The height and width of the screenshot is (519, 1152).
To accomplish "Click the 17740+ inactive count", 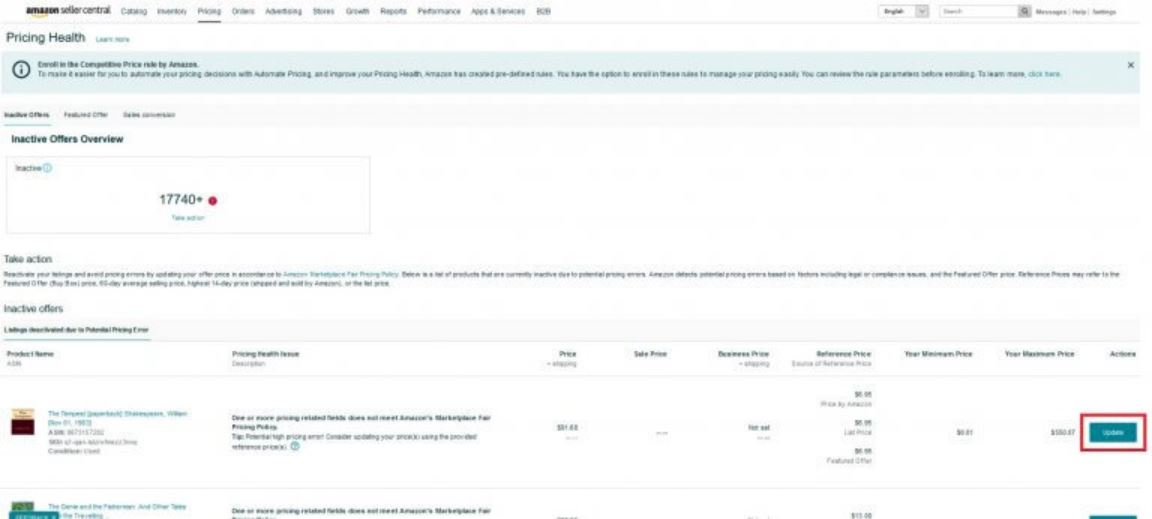I will click(x=180, y=200).
